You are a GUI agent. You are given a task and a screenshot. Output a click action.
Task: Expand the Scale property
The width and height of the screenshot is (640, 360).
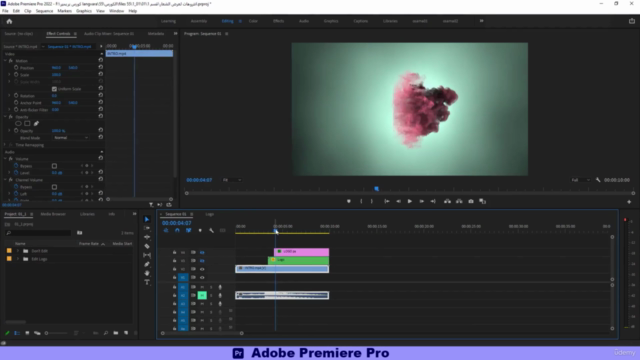click(x=9, y=75)
